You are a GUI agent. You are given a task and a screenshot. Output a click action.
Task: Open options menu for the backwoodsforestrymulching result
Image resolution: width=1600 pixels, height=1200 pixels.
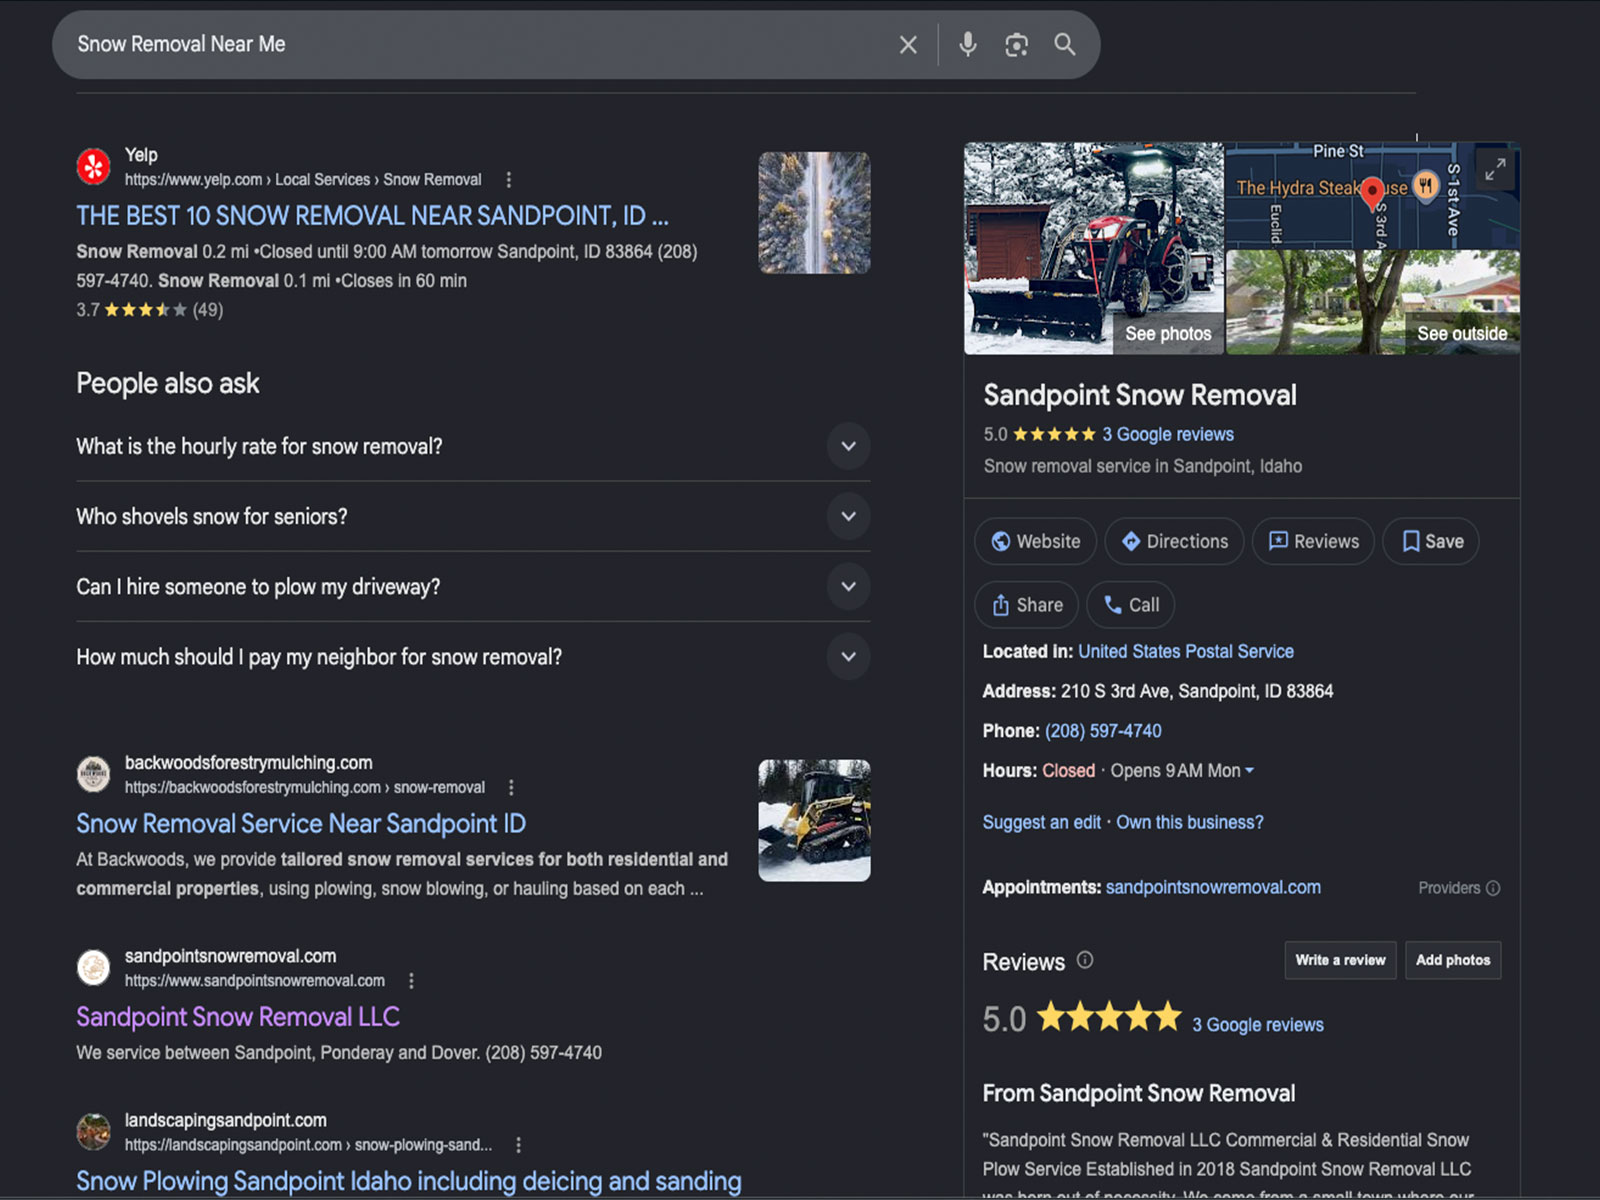tap(511, 788)
